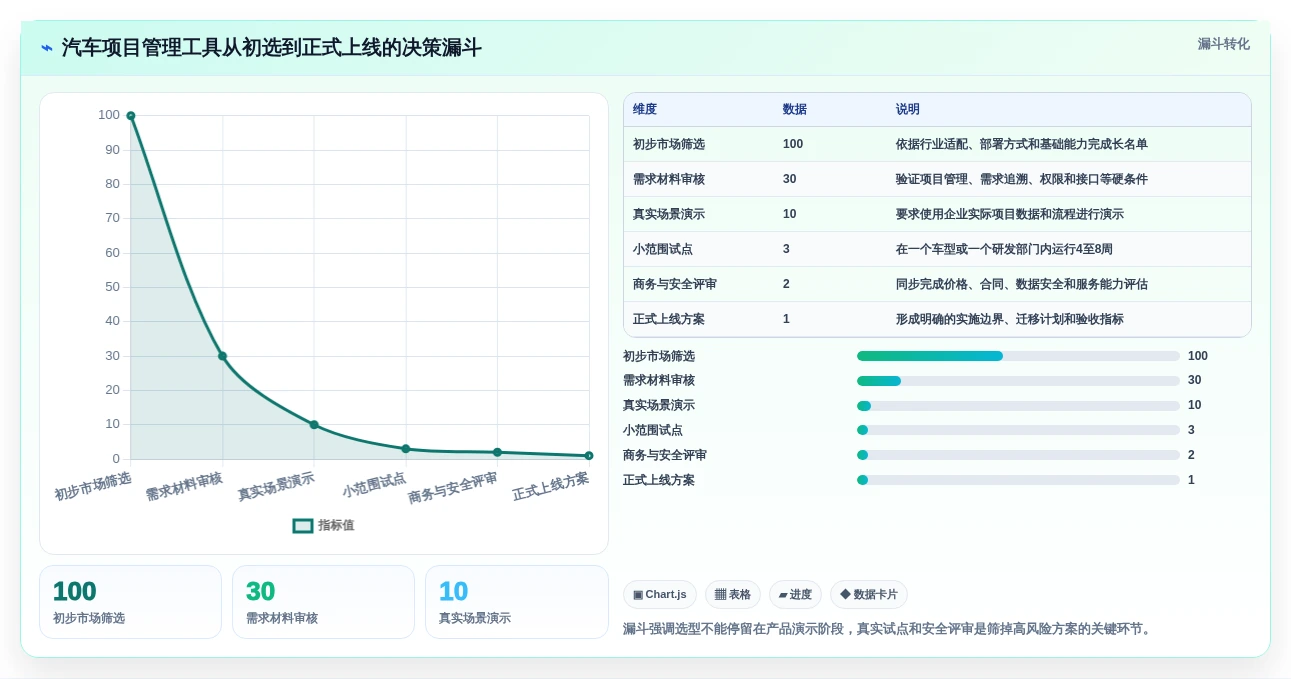Open the 10 真实场景演示 stat card
The width and height of the screenshot is (1291, 679).
tap(517, 602)
